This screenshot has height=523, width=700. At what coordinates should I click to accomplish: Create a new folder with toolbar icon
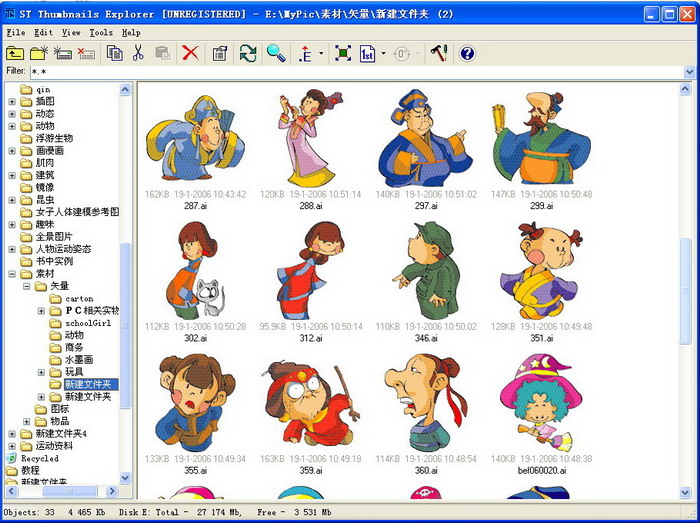point(39,54)
